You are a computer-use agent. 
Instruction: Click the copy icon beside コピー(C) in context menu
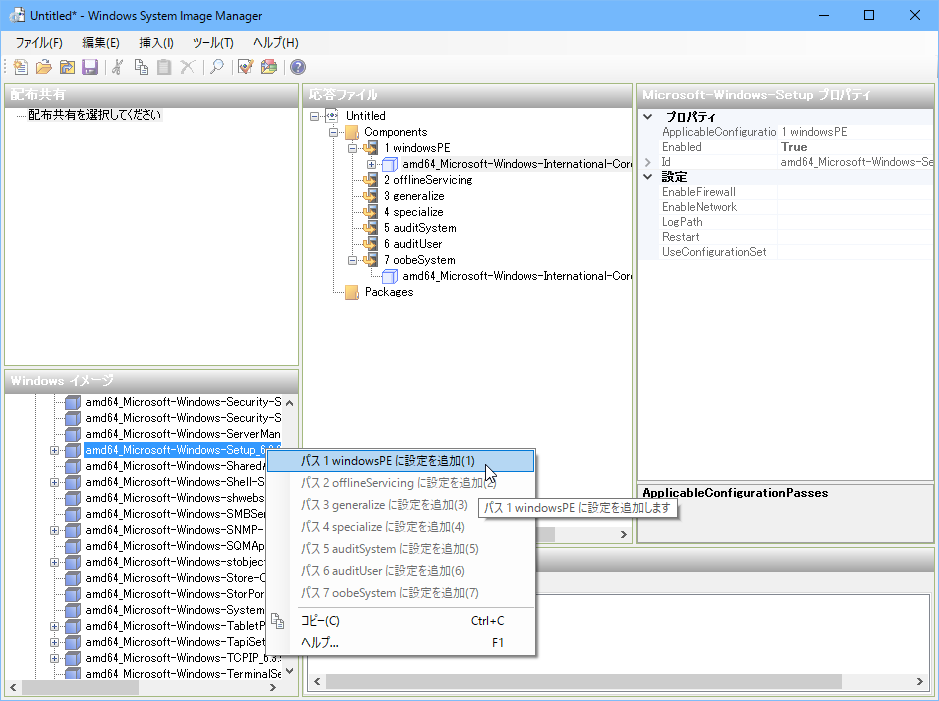(x=277, y=621)
